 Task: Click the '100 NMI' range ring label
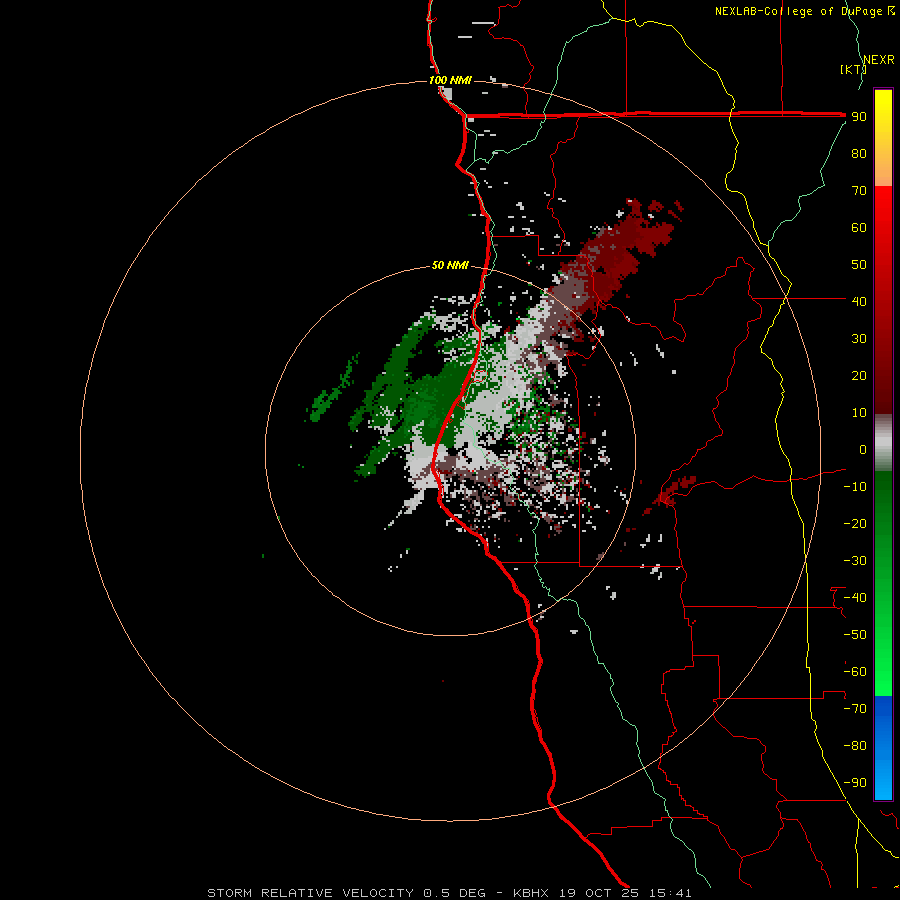click(450, 80)
